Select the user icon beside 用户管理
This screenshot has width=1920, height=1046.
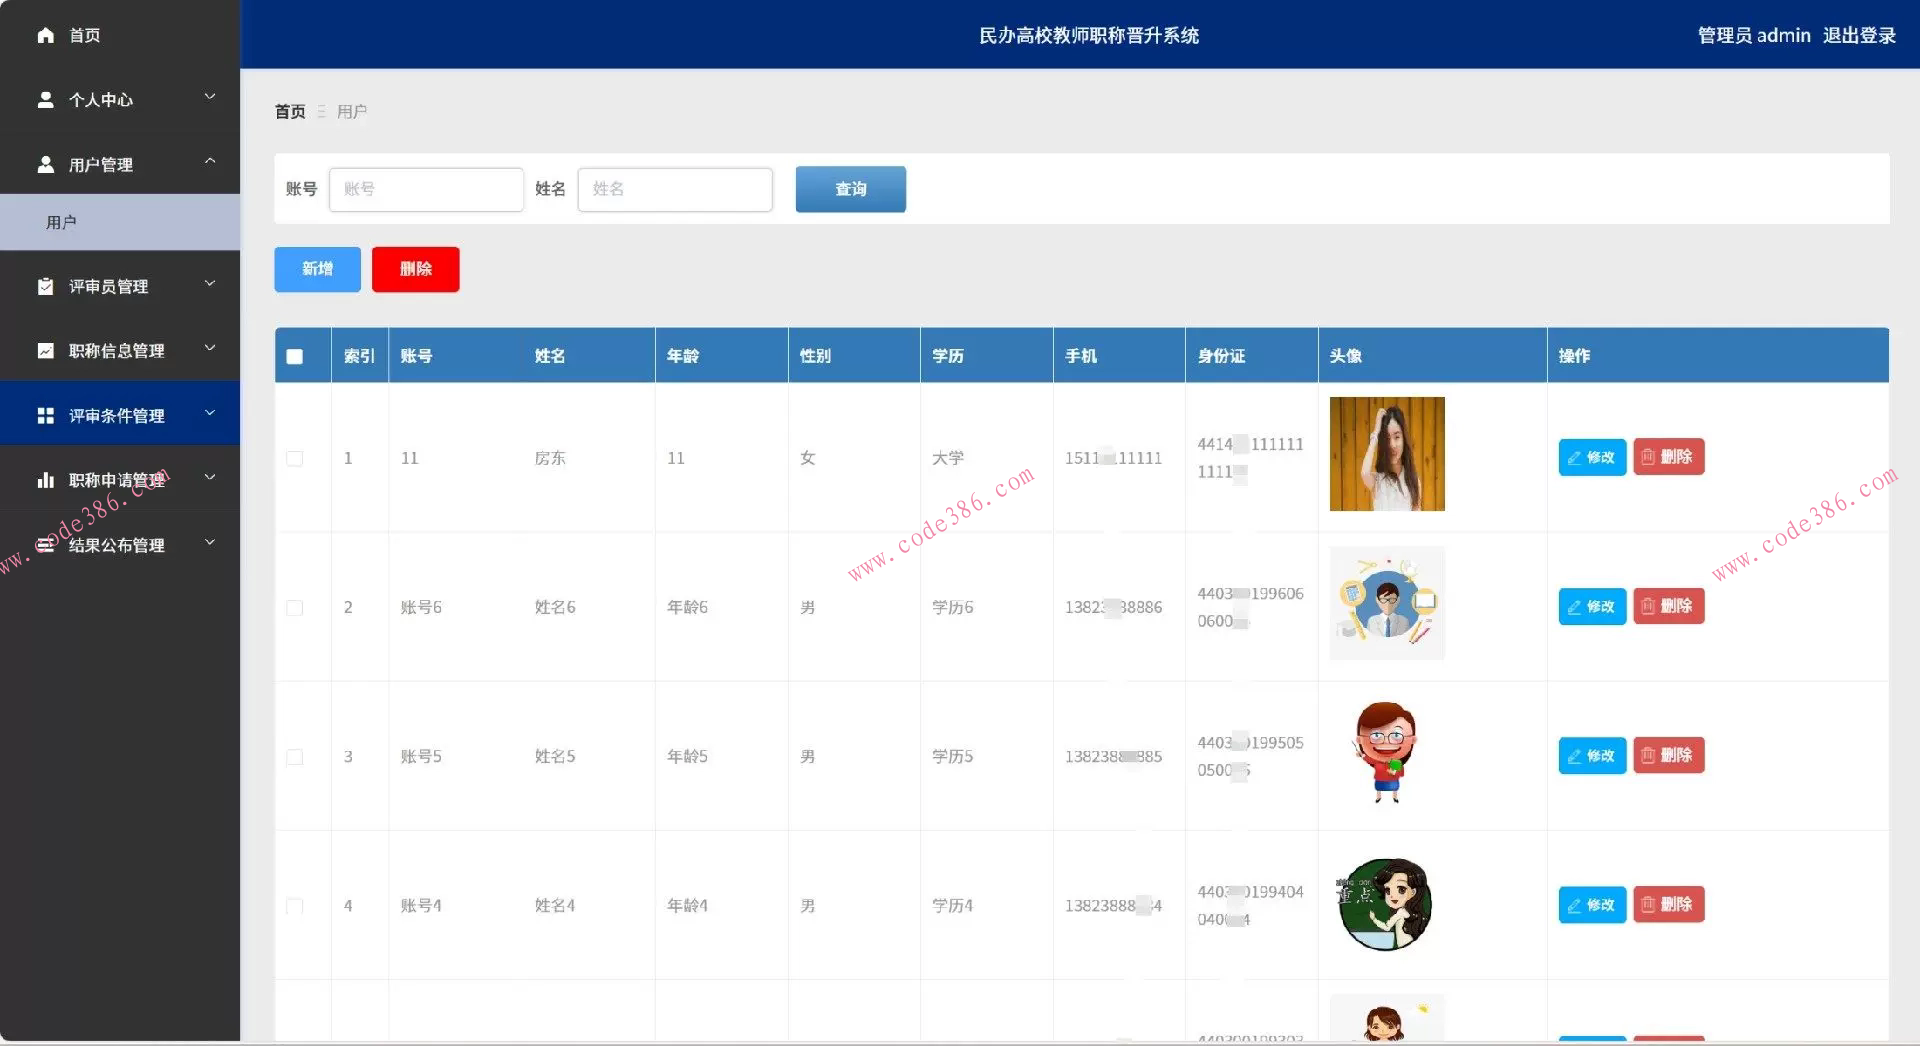(46, 164)
